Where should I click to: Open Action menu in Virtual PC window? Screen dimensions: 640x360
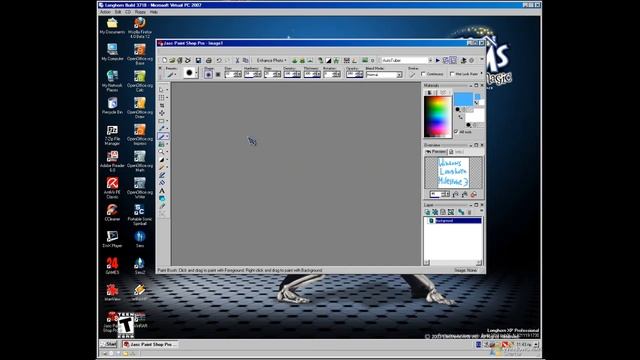pos(105,12)
